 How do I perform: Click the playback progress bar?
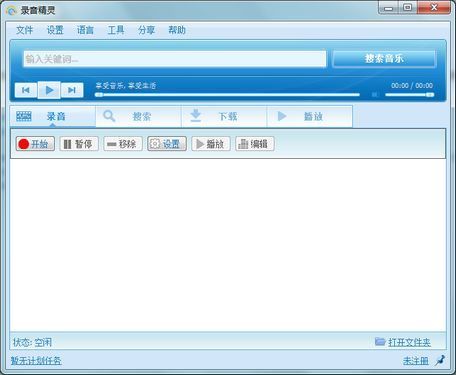pos(227,95)
